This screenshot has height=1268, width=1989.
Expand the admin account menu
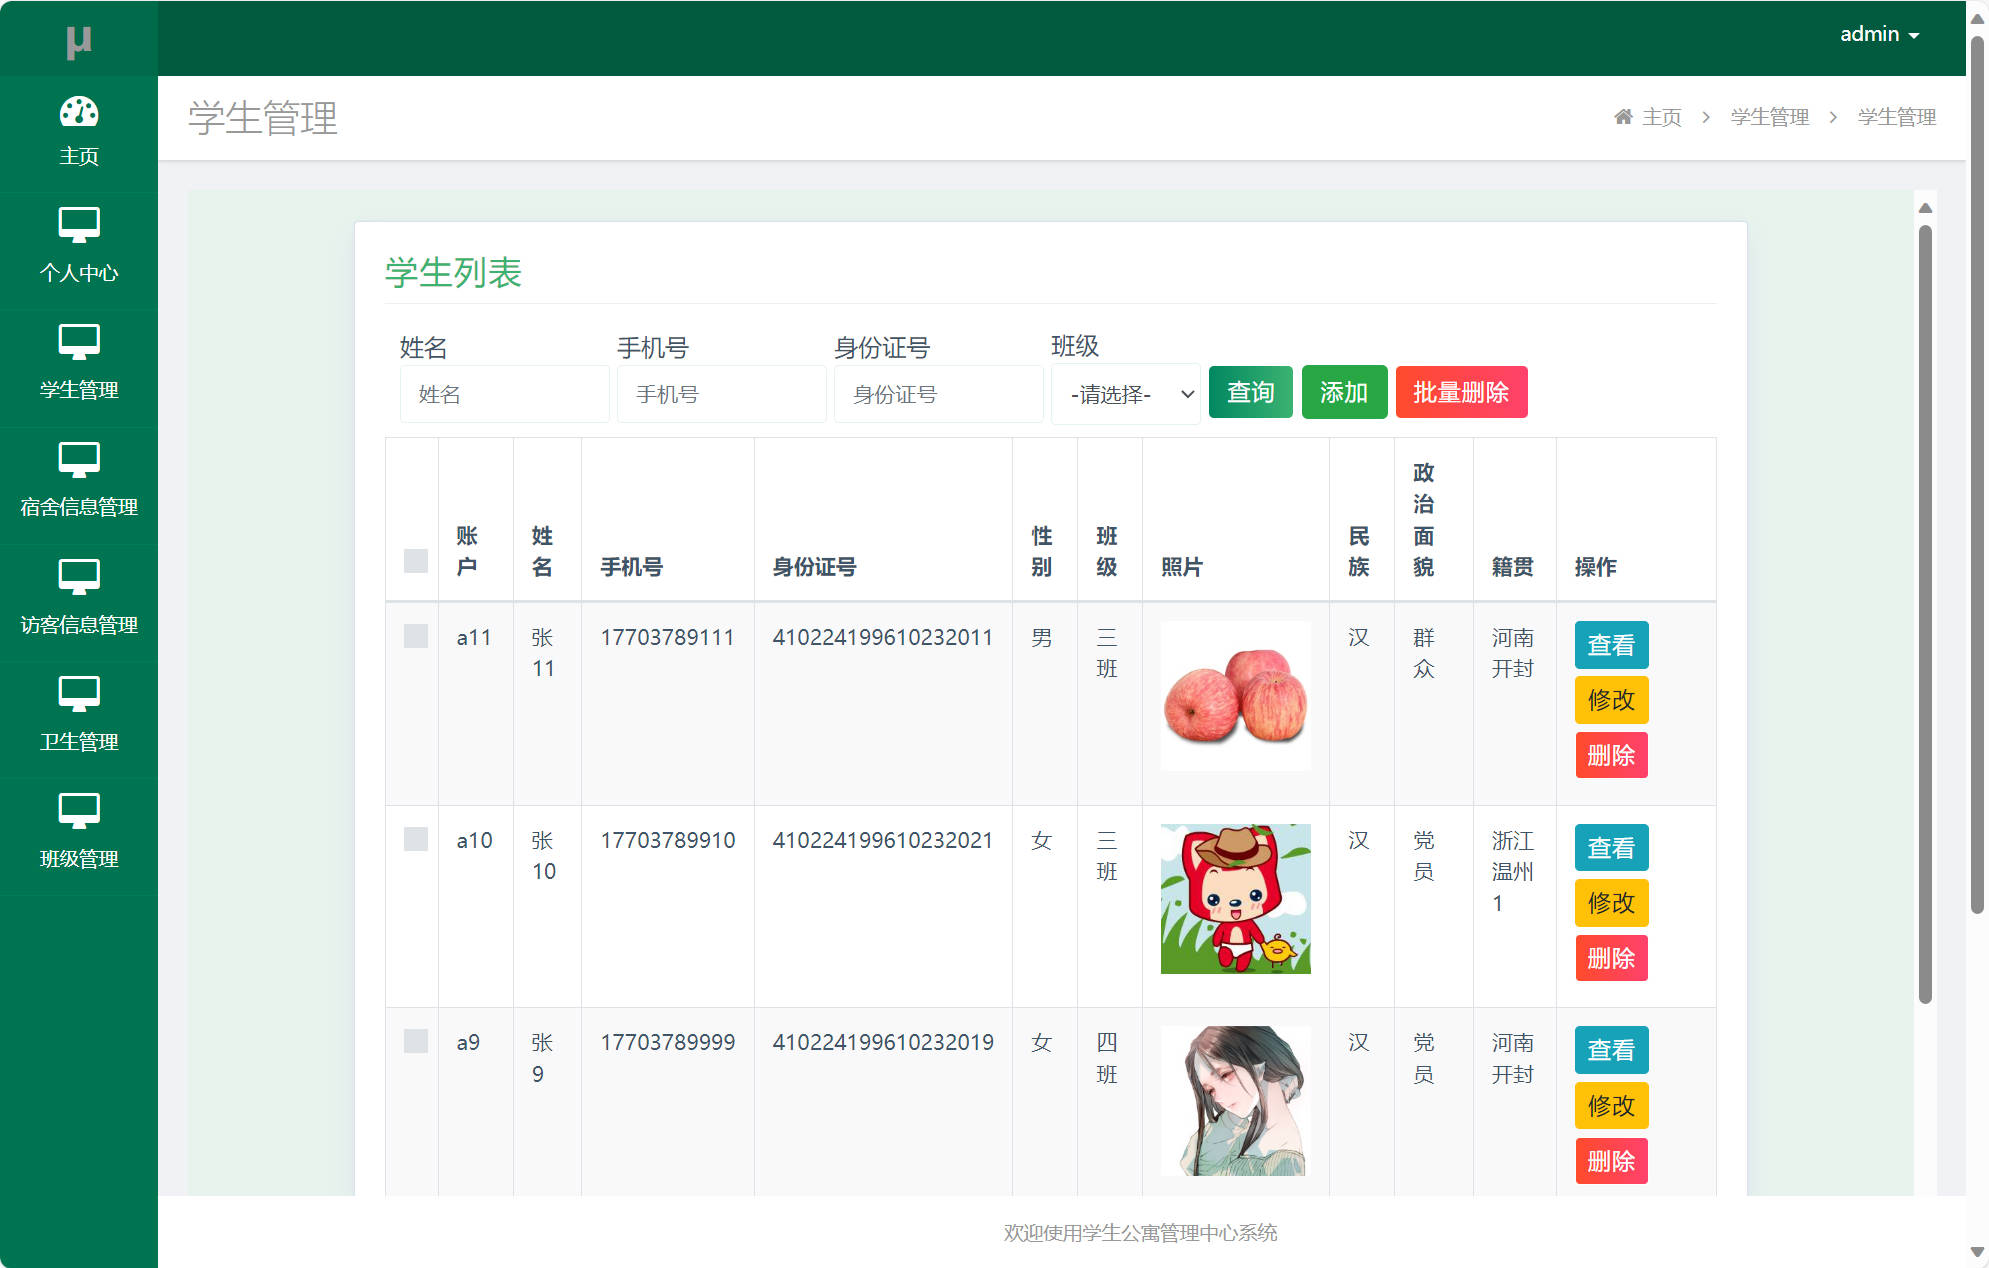click(1880, 33)
